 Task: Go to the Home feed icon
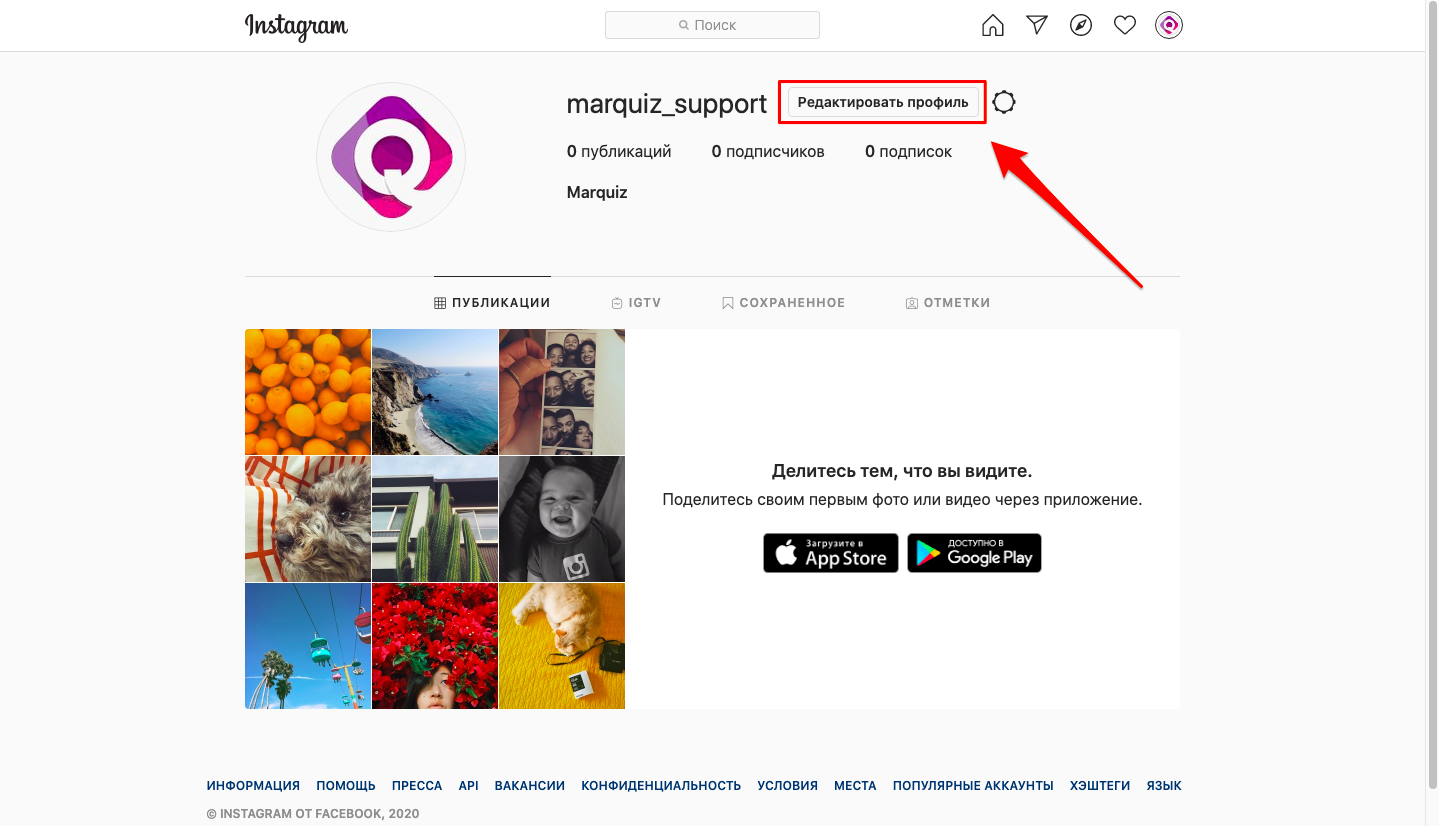[992, 25]
